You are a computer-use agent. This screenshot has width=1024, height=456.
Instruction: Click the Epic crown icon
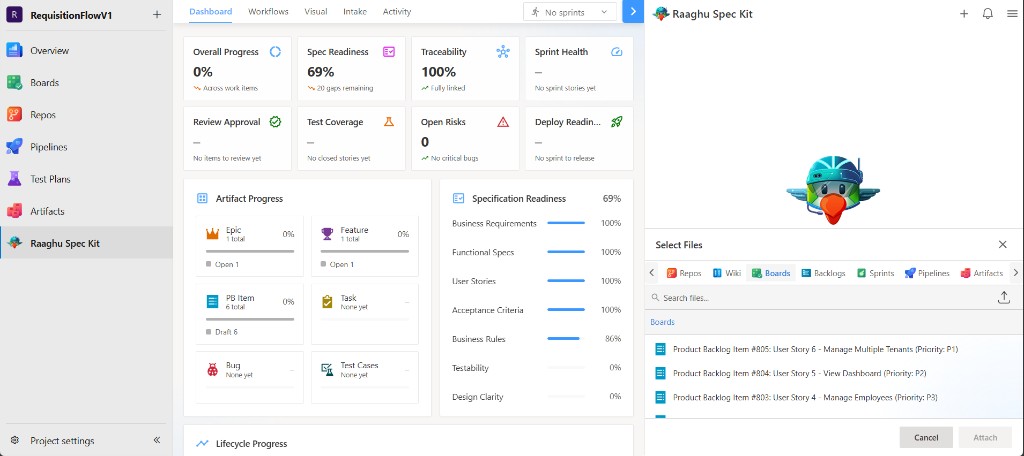tap(212, 233)
